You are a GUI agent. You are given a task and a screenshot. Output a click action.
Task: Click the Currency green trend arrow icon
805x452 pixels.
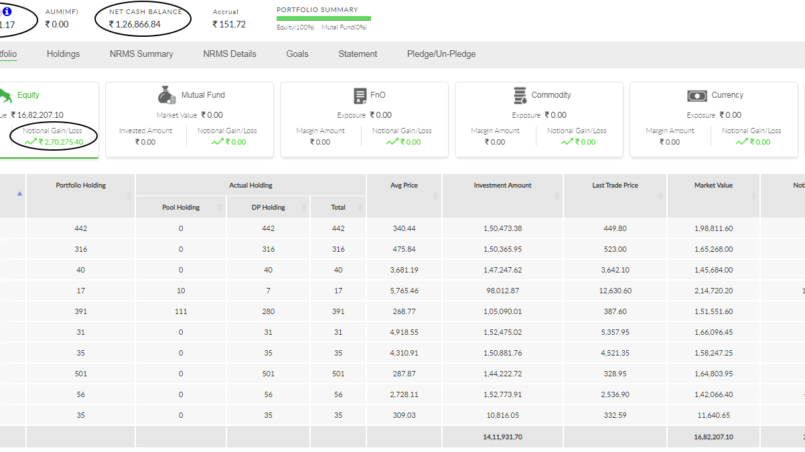(x=741, y=142)
